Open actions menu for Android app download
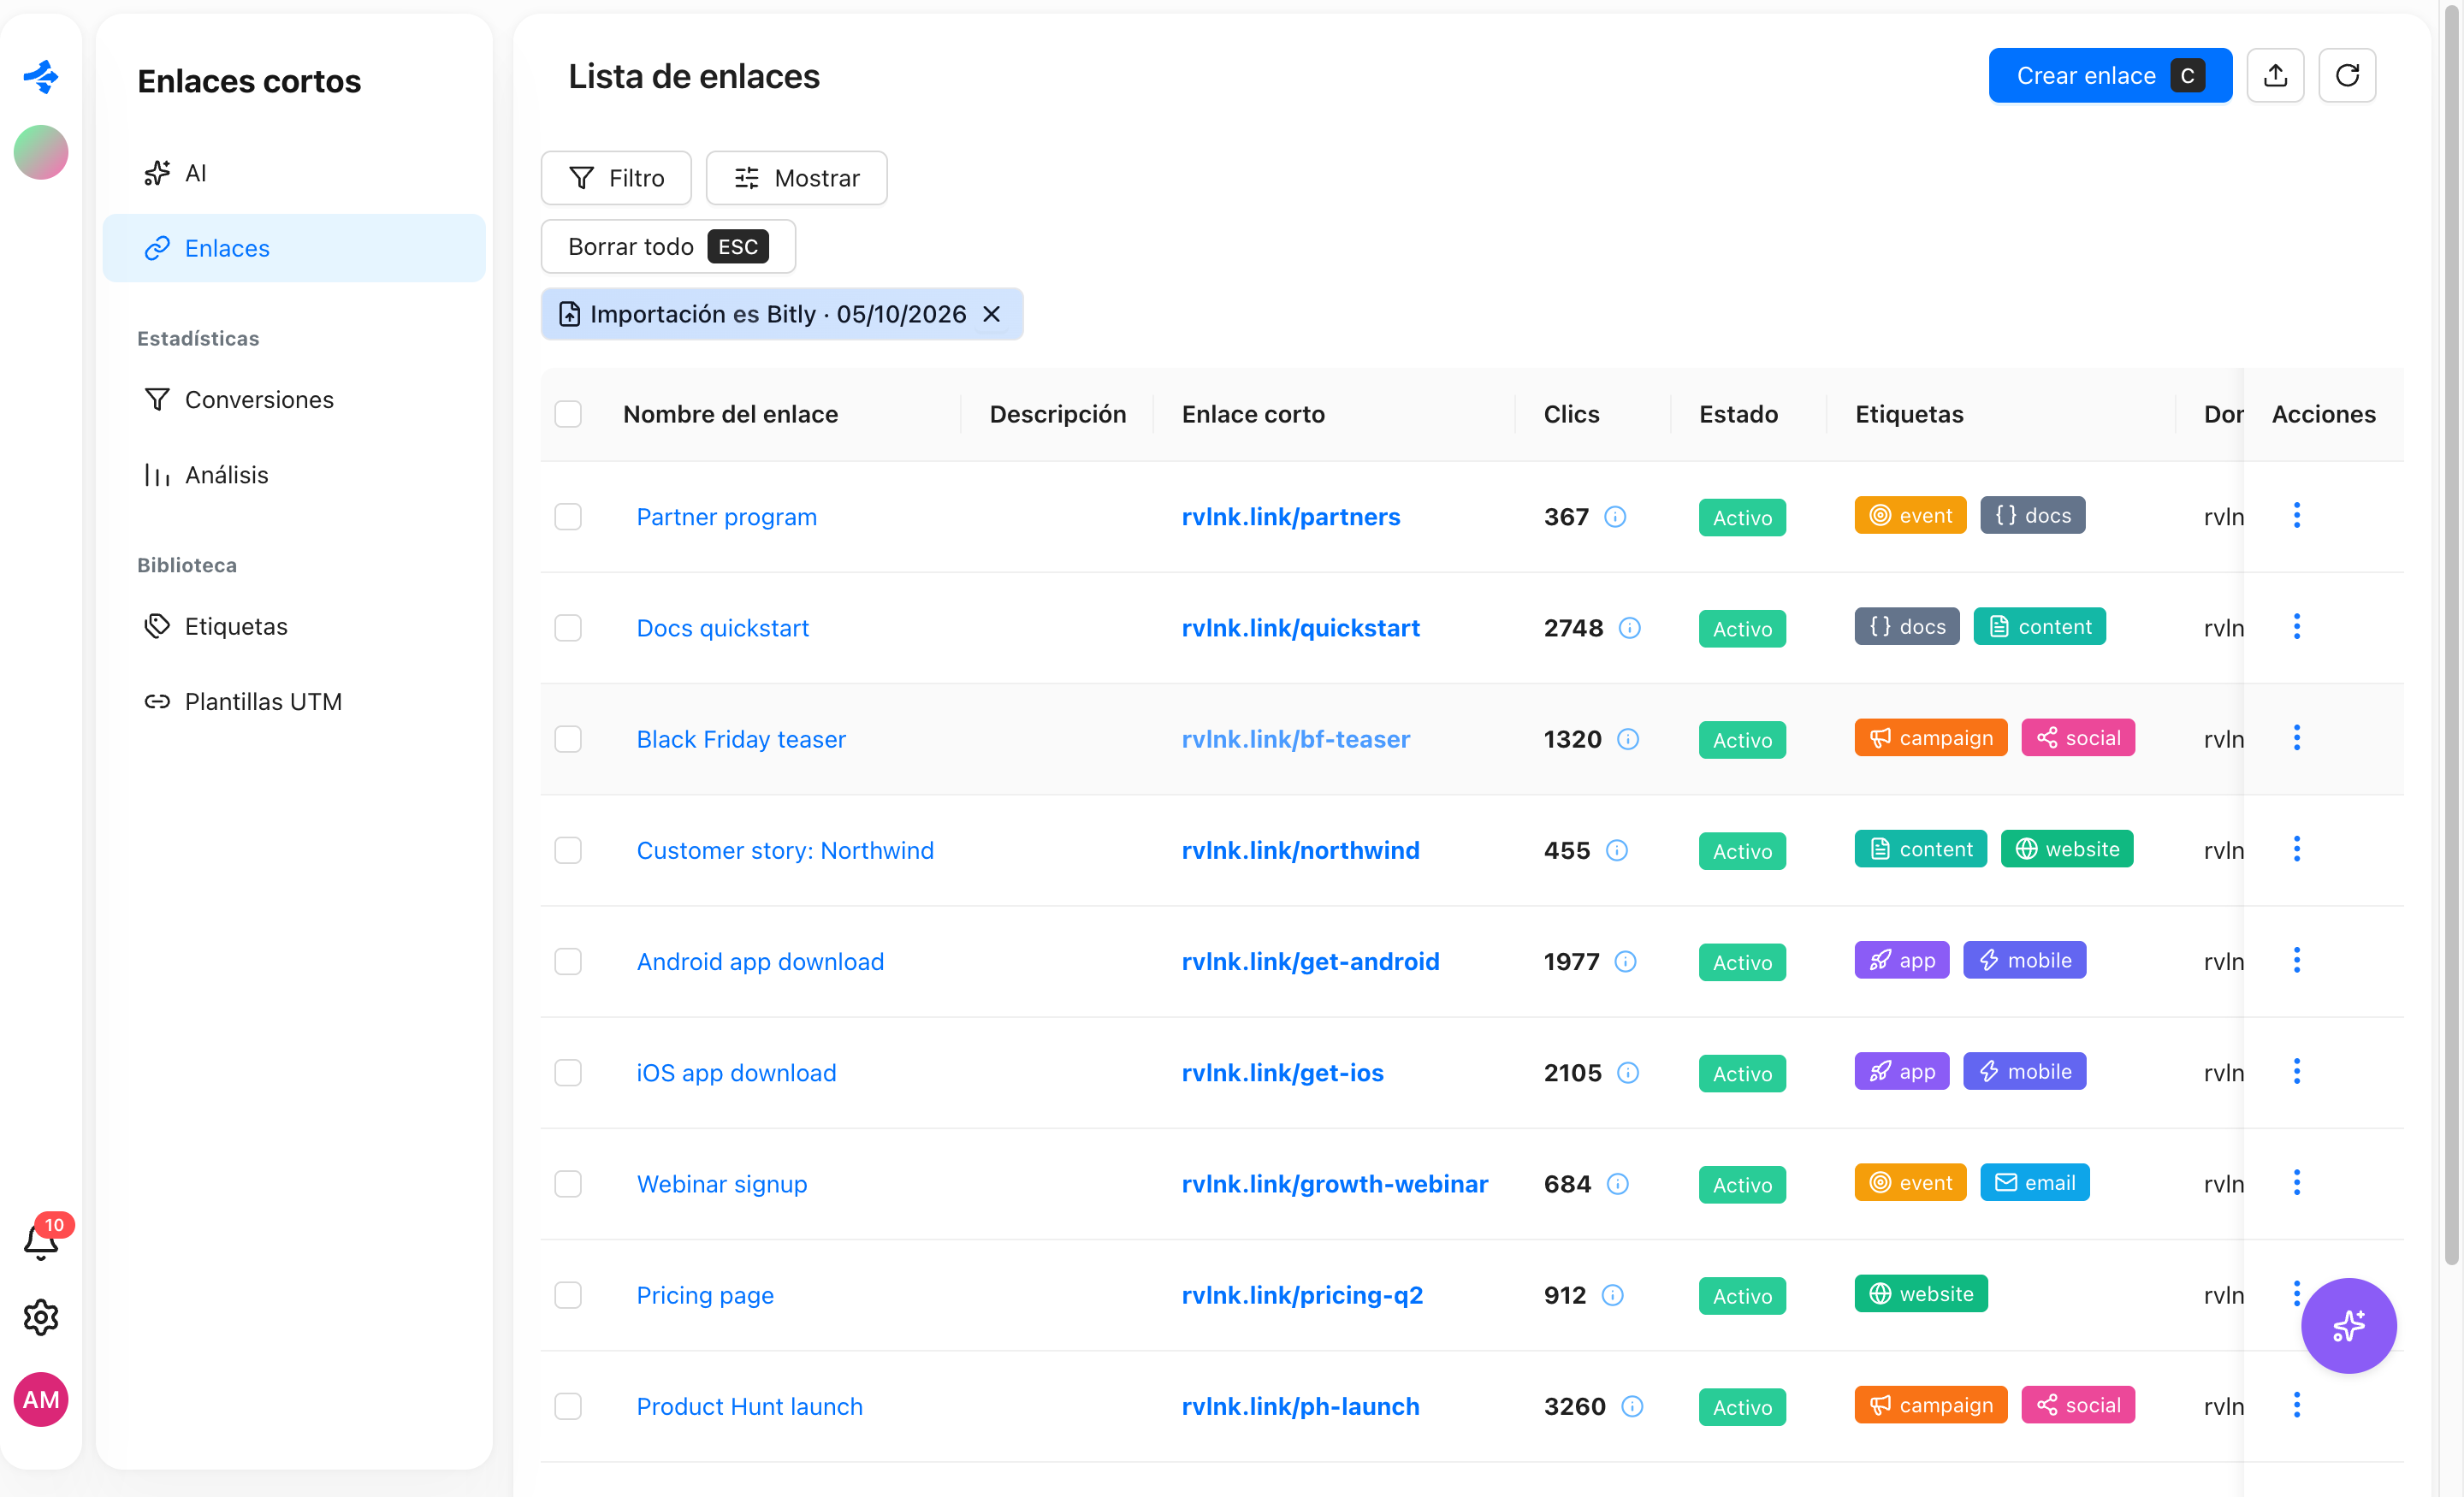 (2296, 960)
